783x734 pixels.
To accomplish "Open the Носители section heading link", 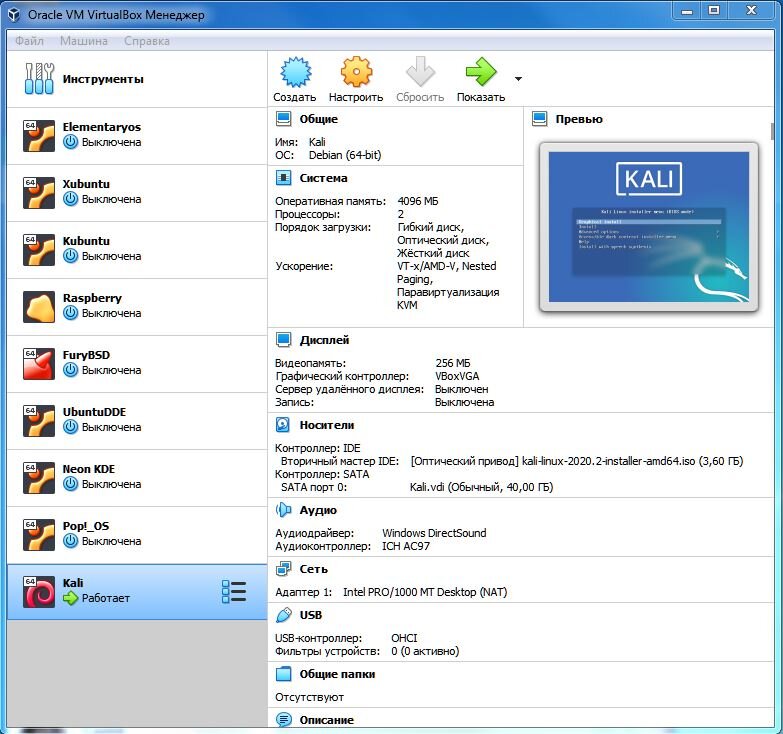I will click(327, 425).
